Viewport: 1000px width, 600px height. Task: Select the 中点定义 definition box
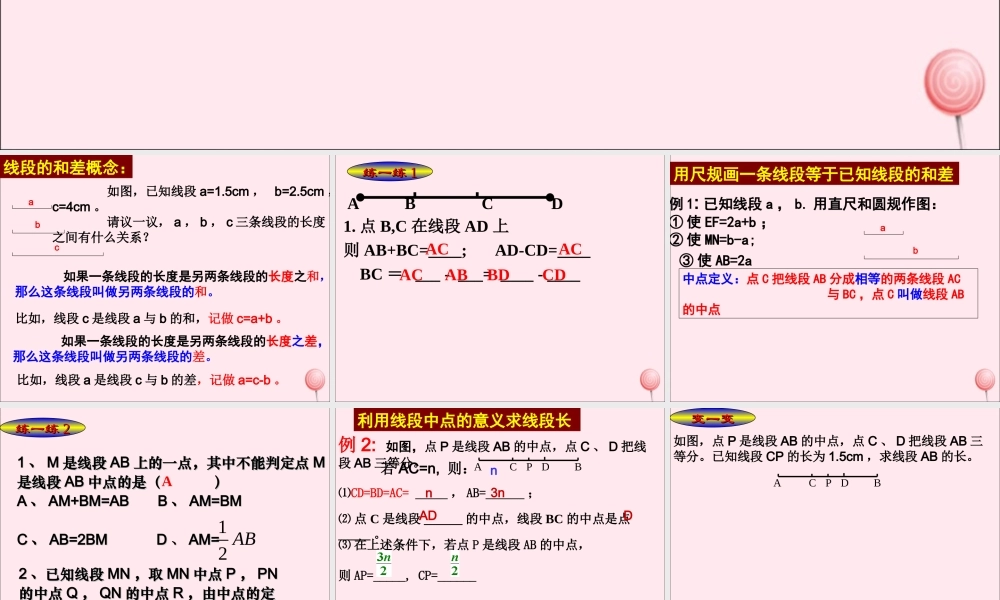pyautogui.click(x=828, y=293)
